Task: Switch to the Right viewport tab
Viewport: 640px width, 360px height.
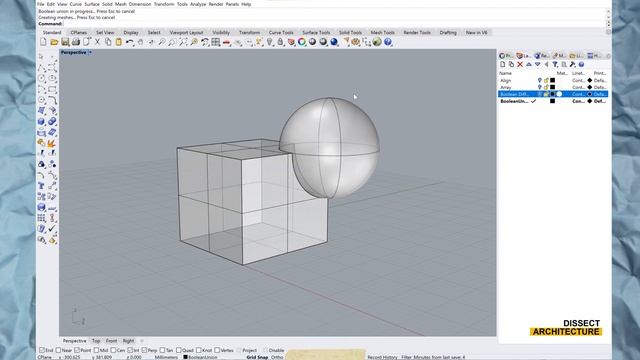Action: coord(128,341)
